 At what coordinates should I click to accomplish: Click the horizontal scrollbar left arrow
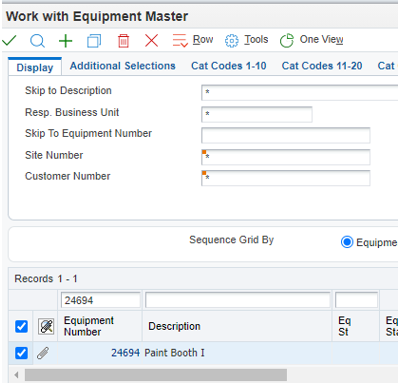click(16, 375)
